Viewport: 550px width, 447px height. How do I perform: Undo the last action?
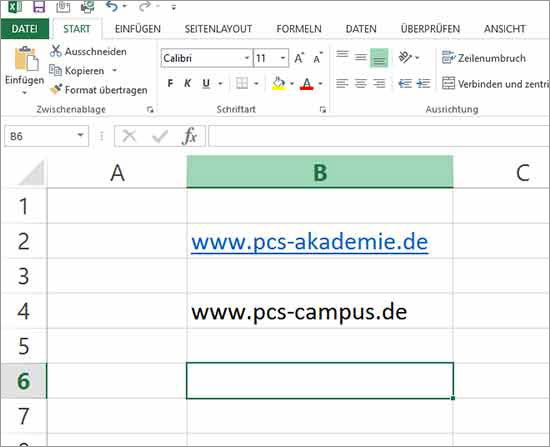pyautogui.click(x=112, y=6)
